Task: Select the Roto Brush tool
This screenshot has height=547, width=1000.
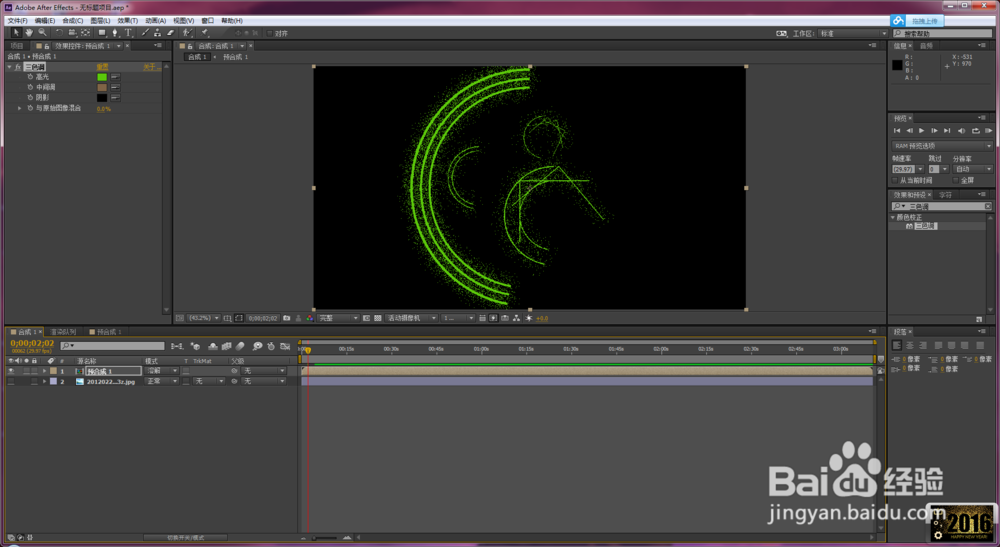Action: 187,33
